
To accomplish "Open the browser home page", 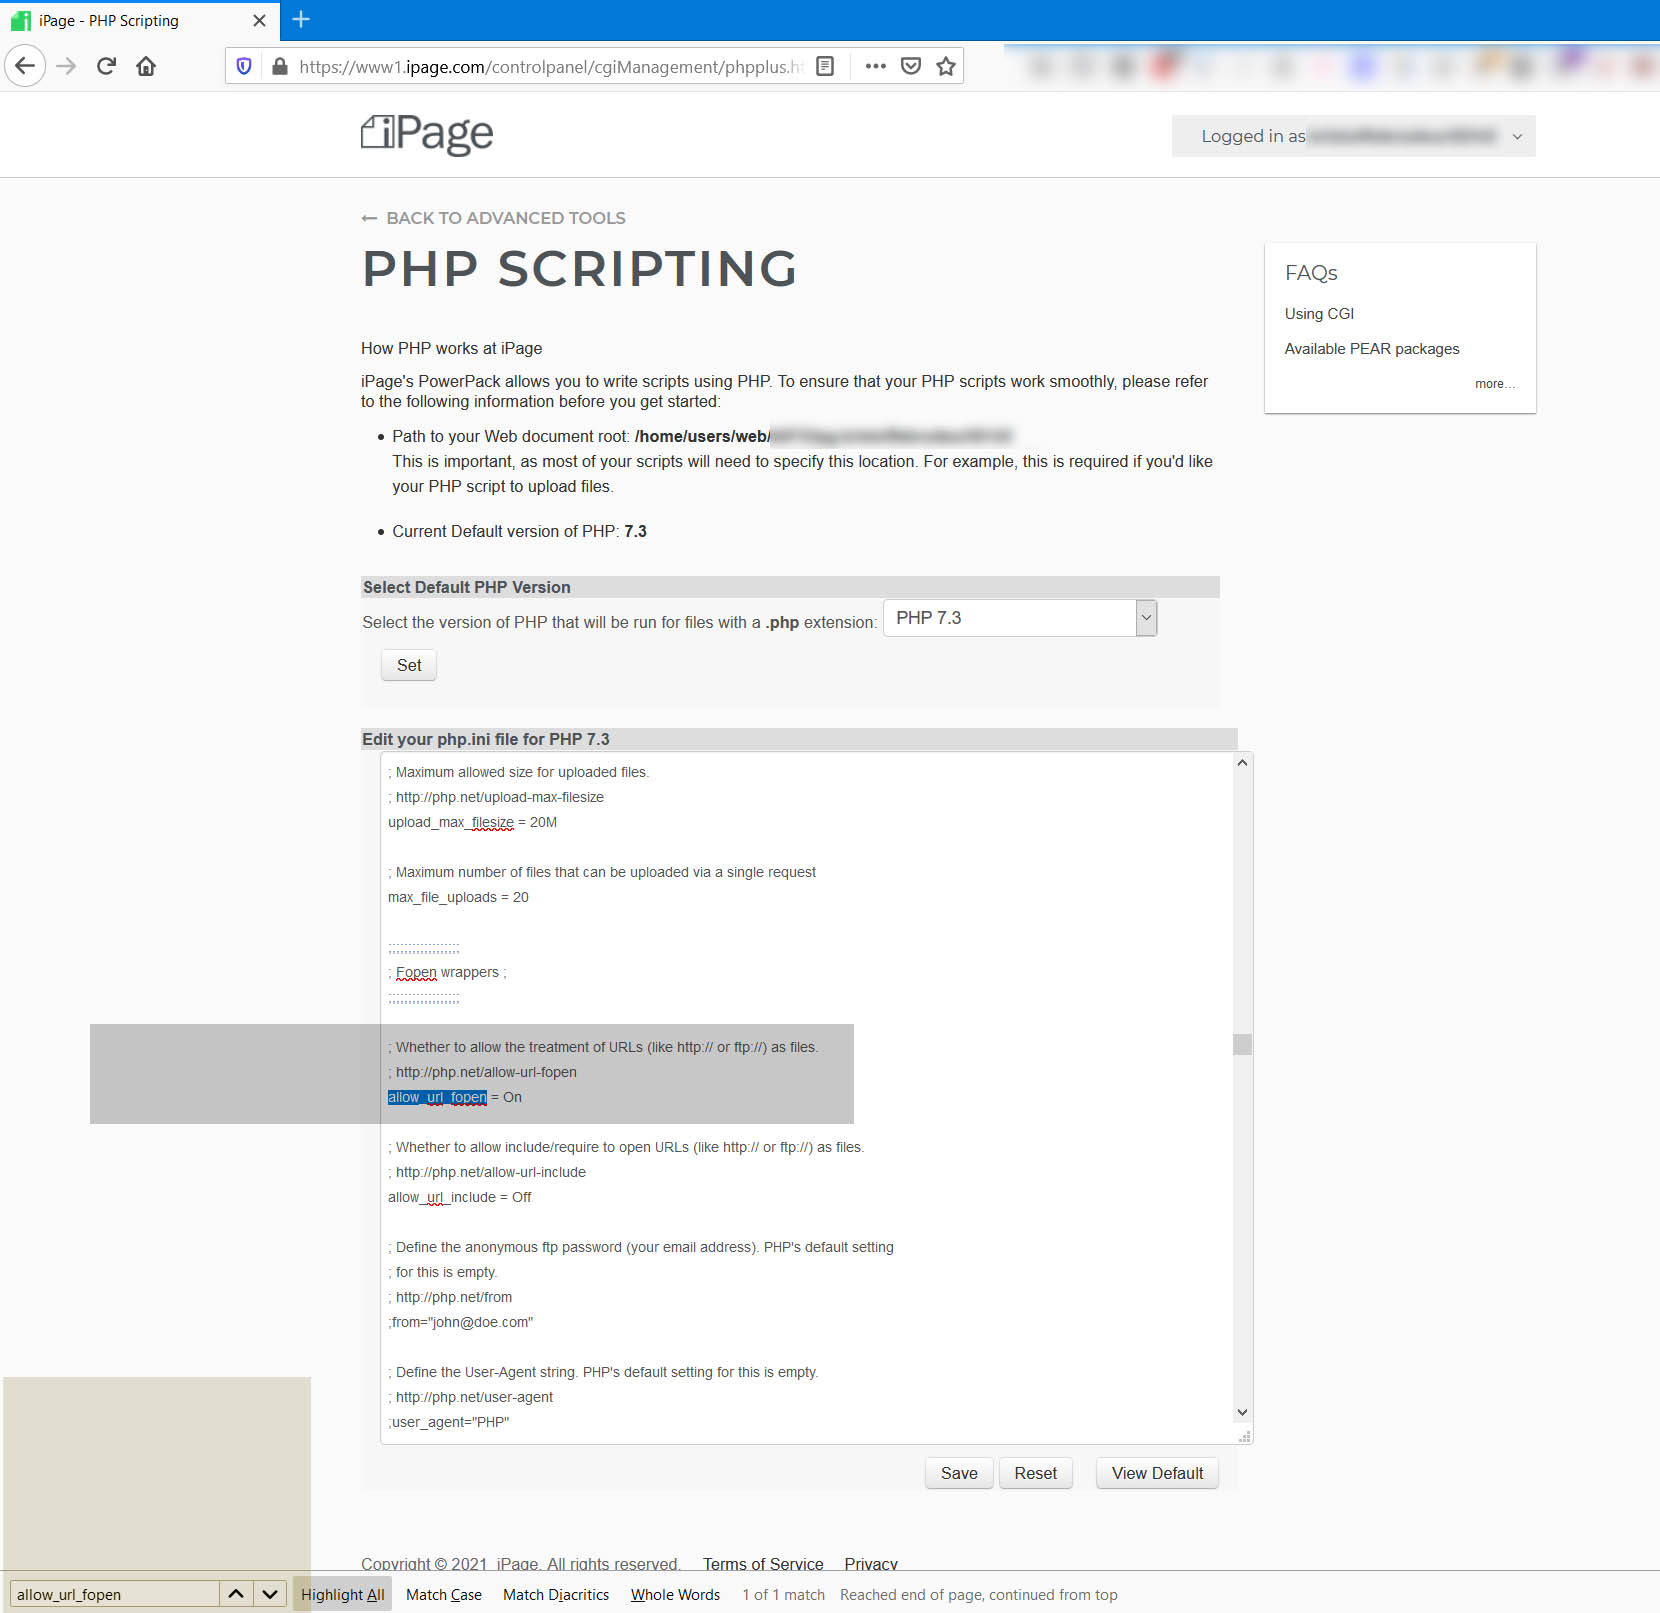I will tap(146, 66).
